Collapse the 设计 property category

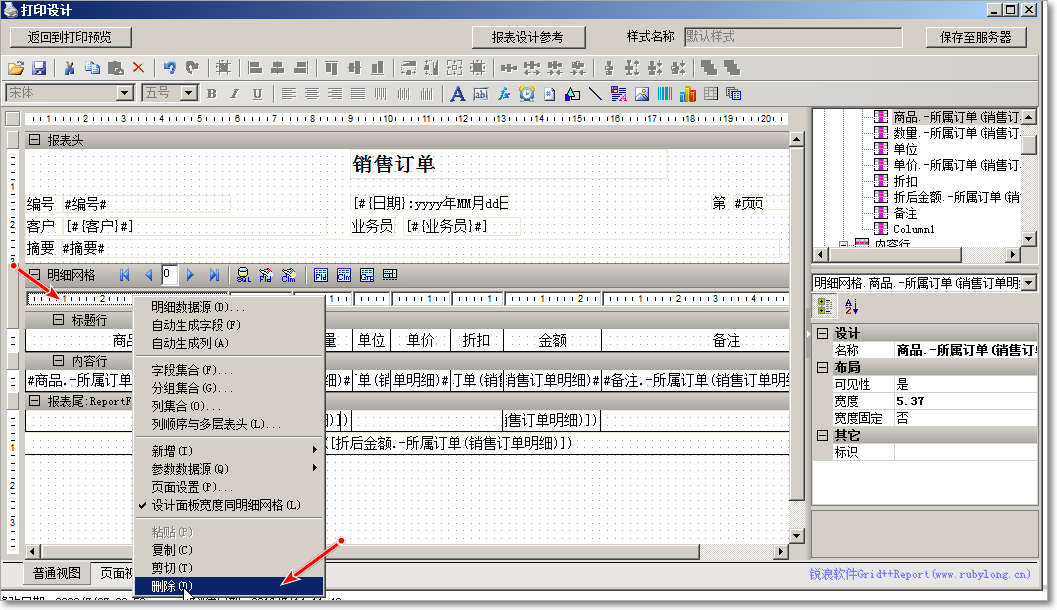tap(822, 333)
